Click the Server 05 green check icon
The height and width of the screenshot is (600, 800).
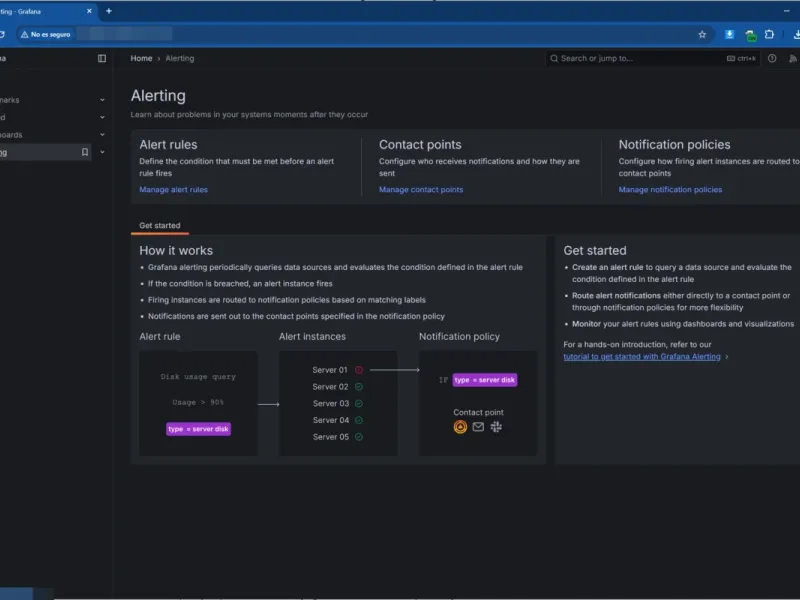point(359,437)
